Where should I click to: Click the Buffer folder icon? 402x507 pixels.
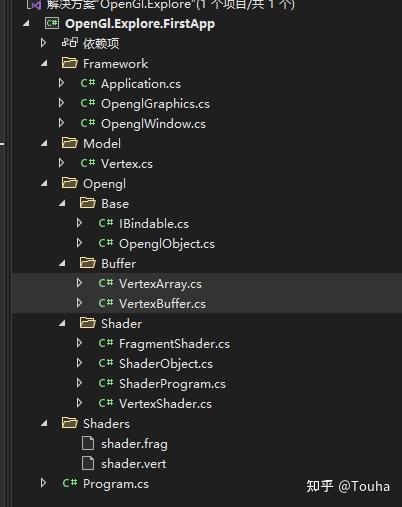pos(88,263)
